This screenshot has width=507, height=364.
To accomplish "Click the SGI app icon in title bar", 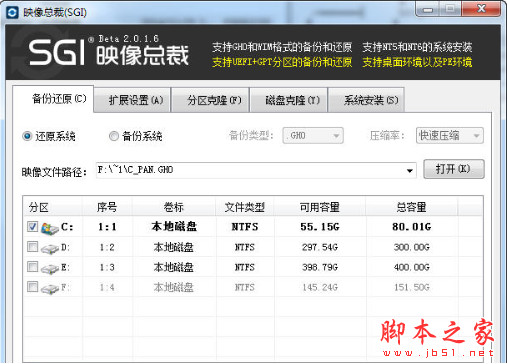I will pyautogui.click(x=12, y=13).
